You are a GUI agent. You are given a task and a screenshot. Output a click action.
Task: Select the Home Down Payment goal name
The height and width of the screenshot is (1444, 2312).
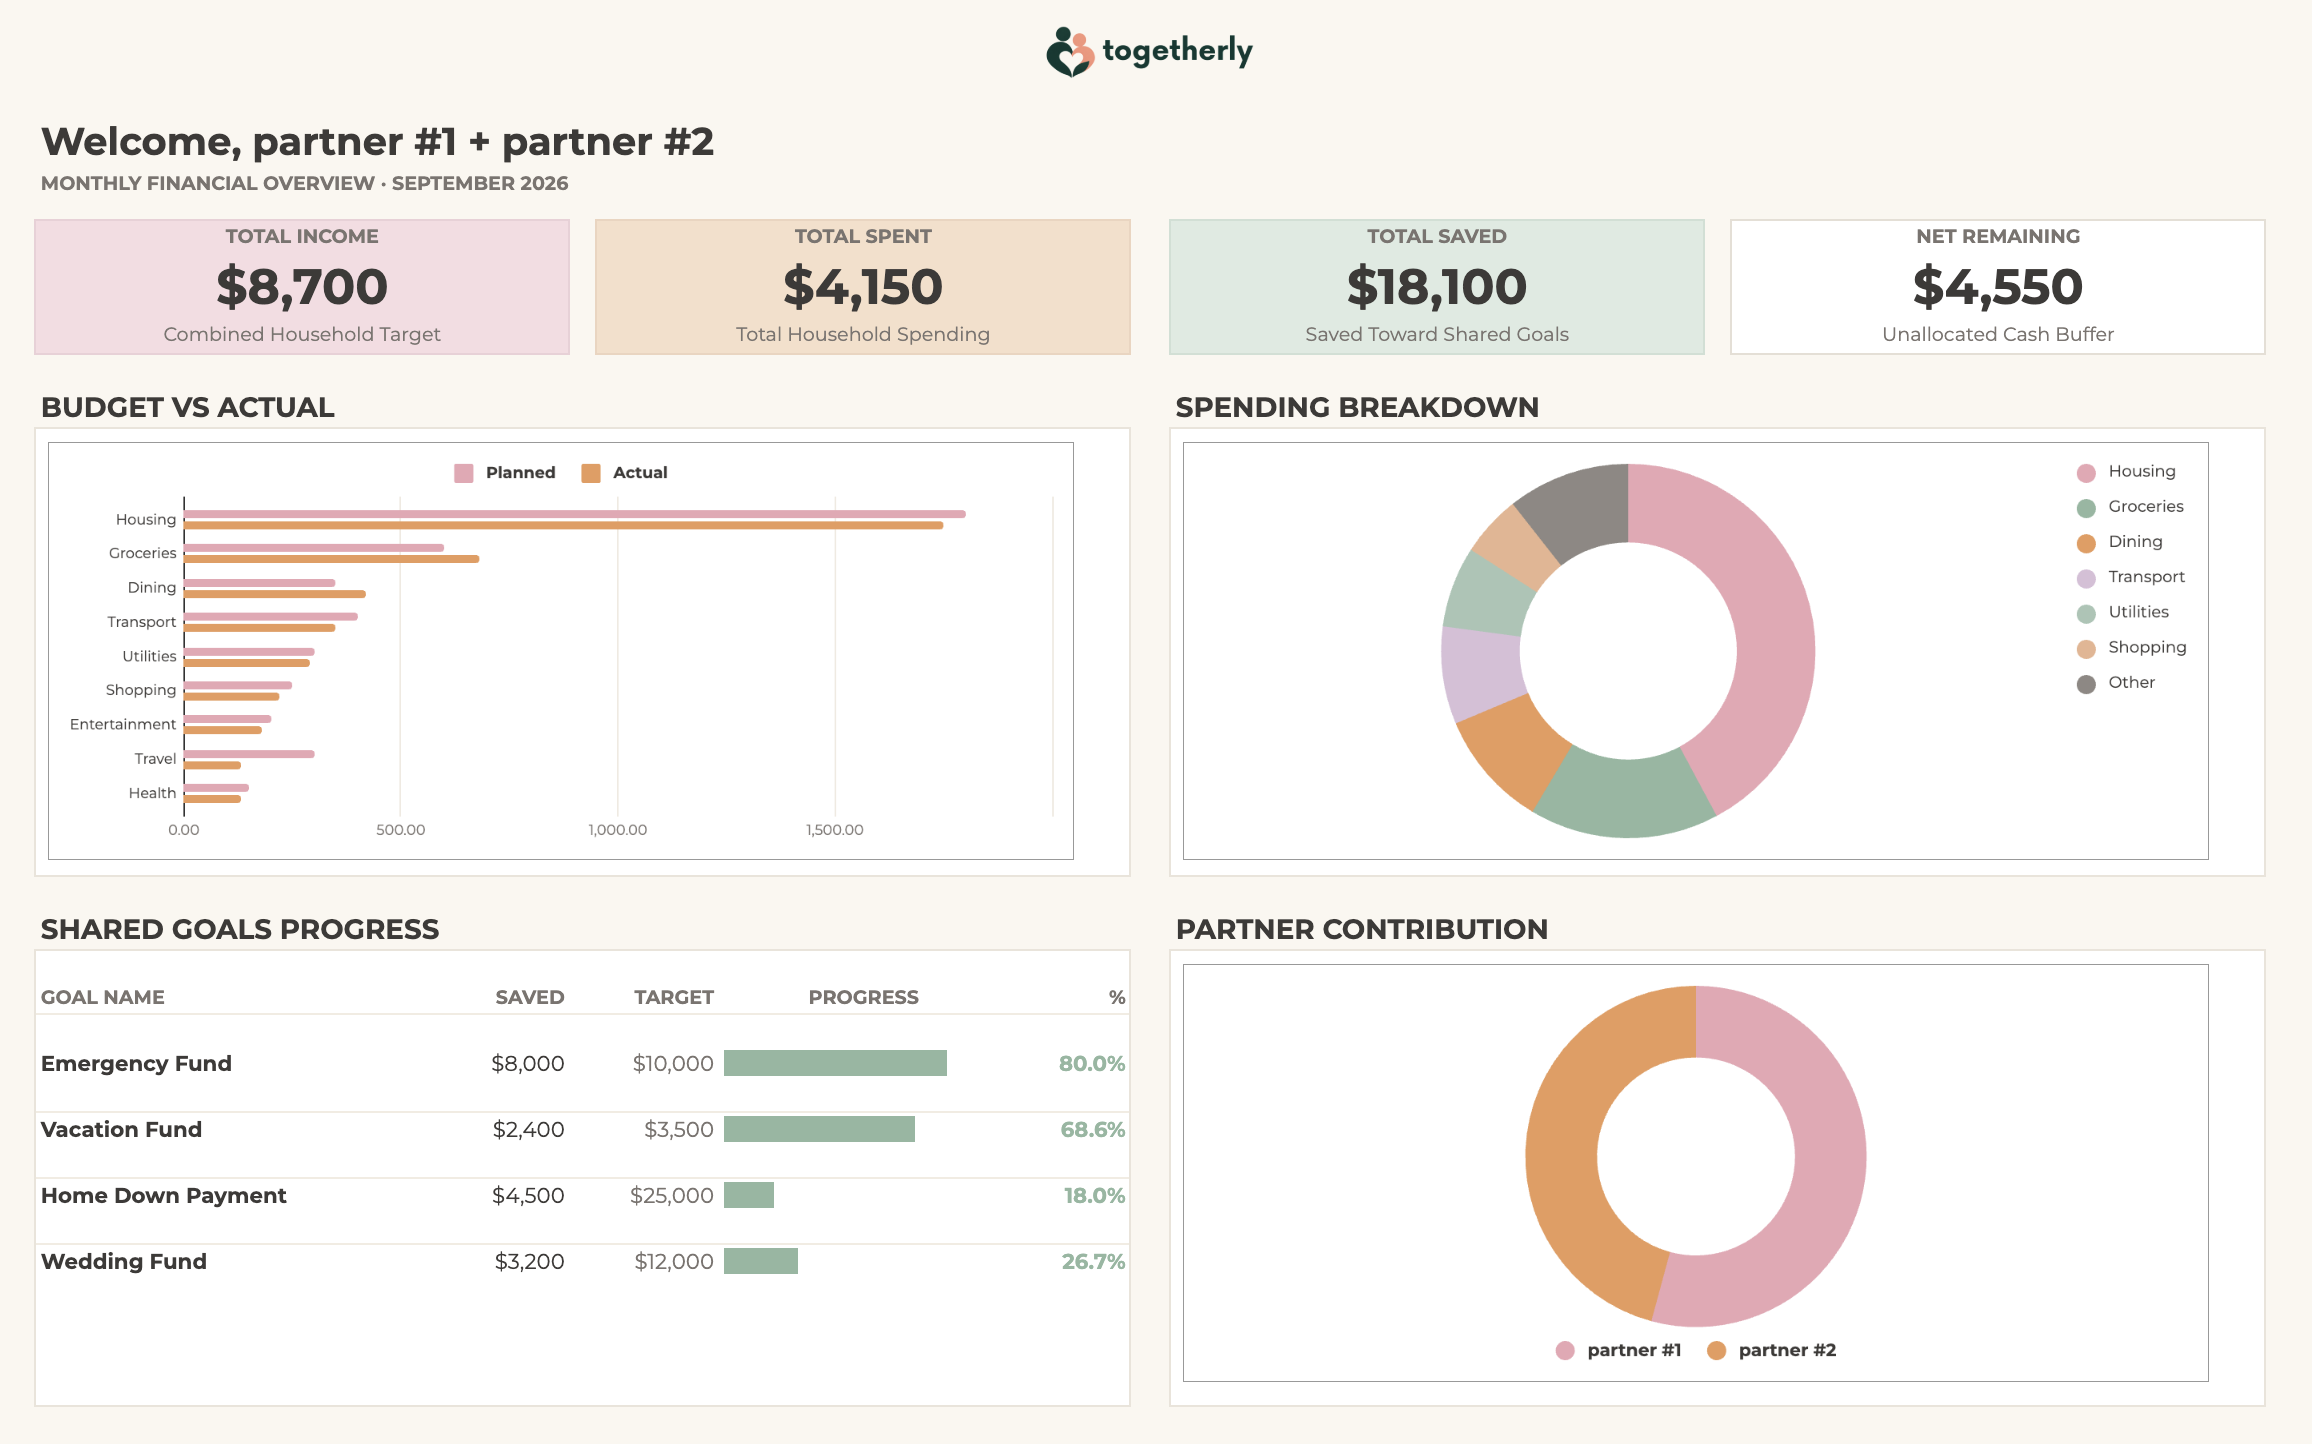(163, 1195)
